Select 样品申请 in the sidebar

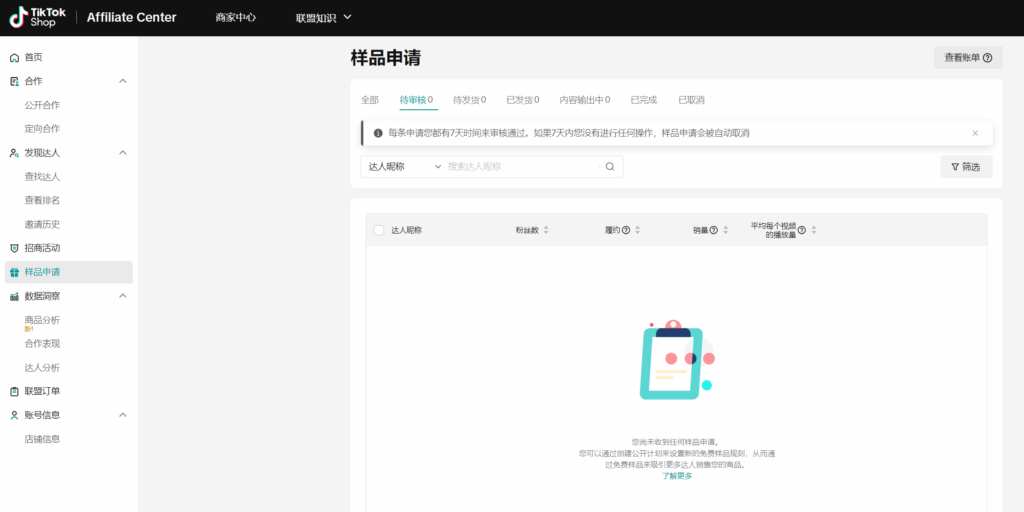click(x=69, y=272)
